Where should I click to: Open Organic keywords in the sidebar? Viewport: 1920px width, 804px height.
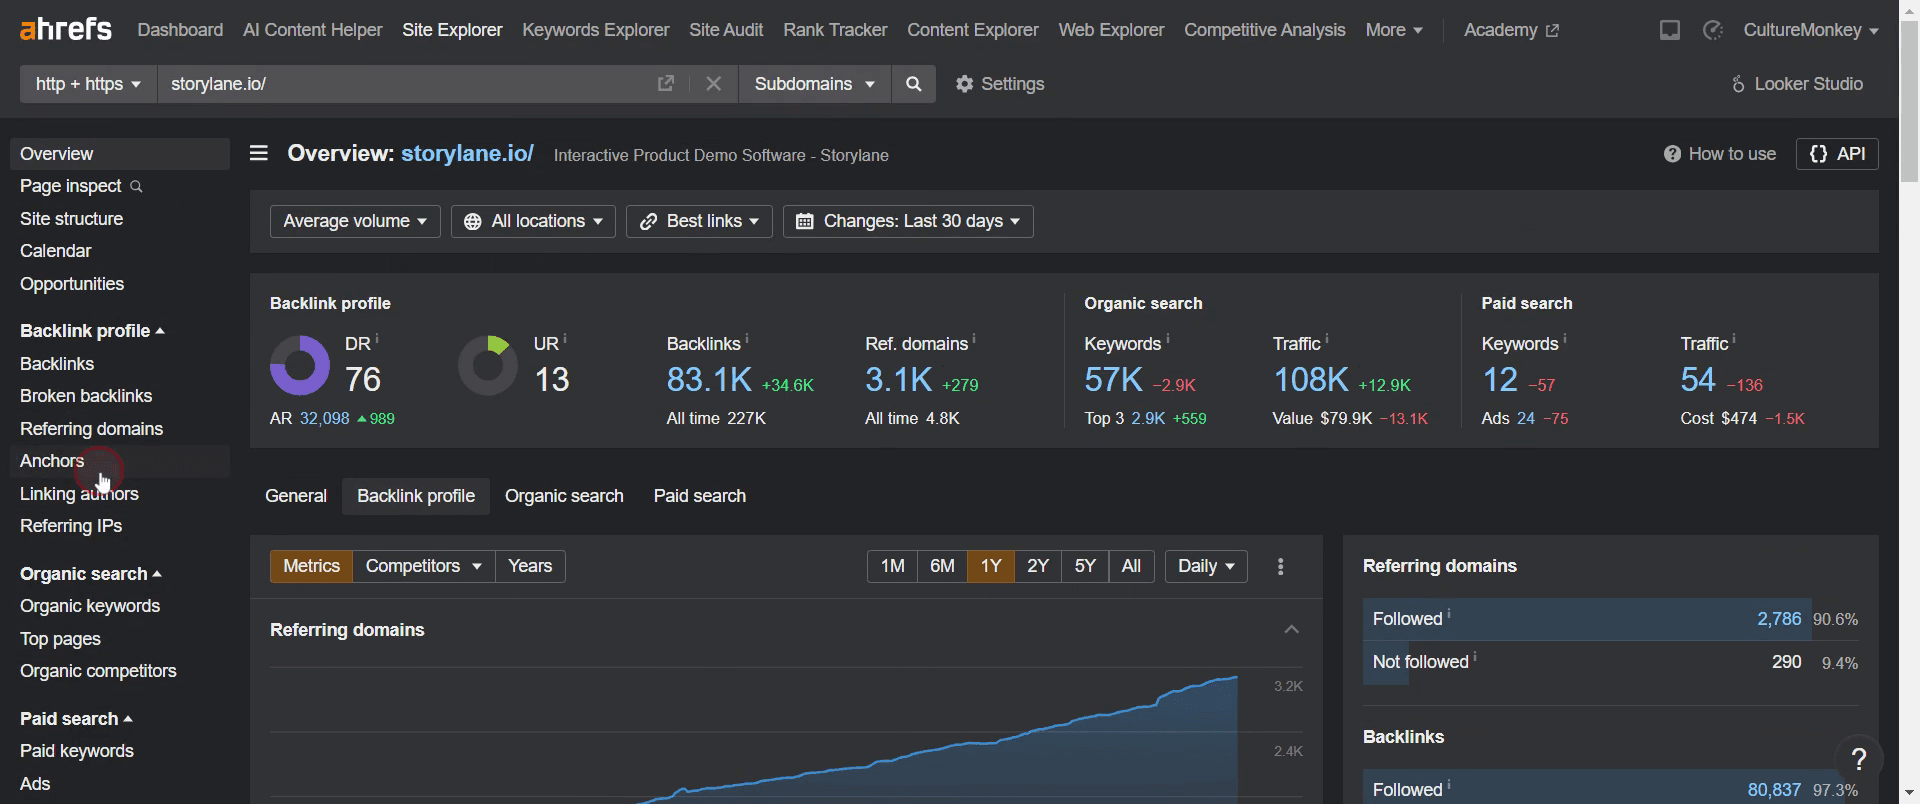pos(90,606)
